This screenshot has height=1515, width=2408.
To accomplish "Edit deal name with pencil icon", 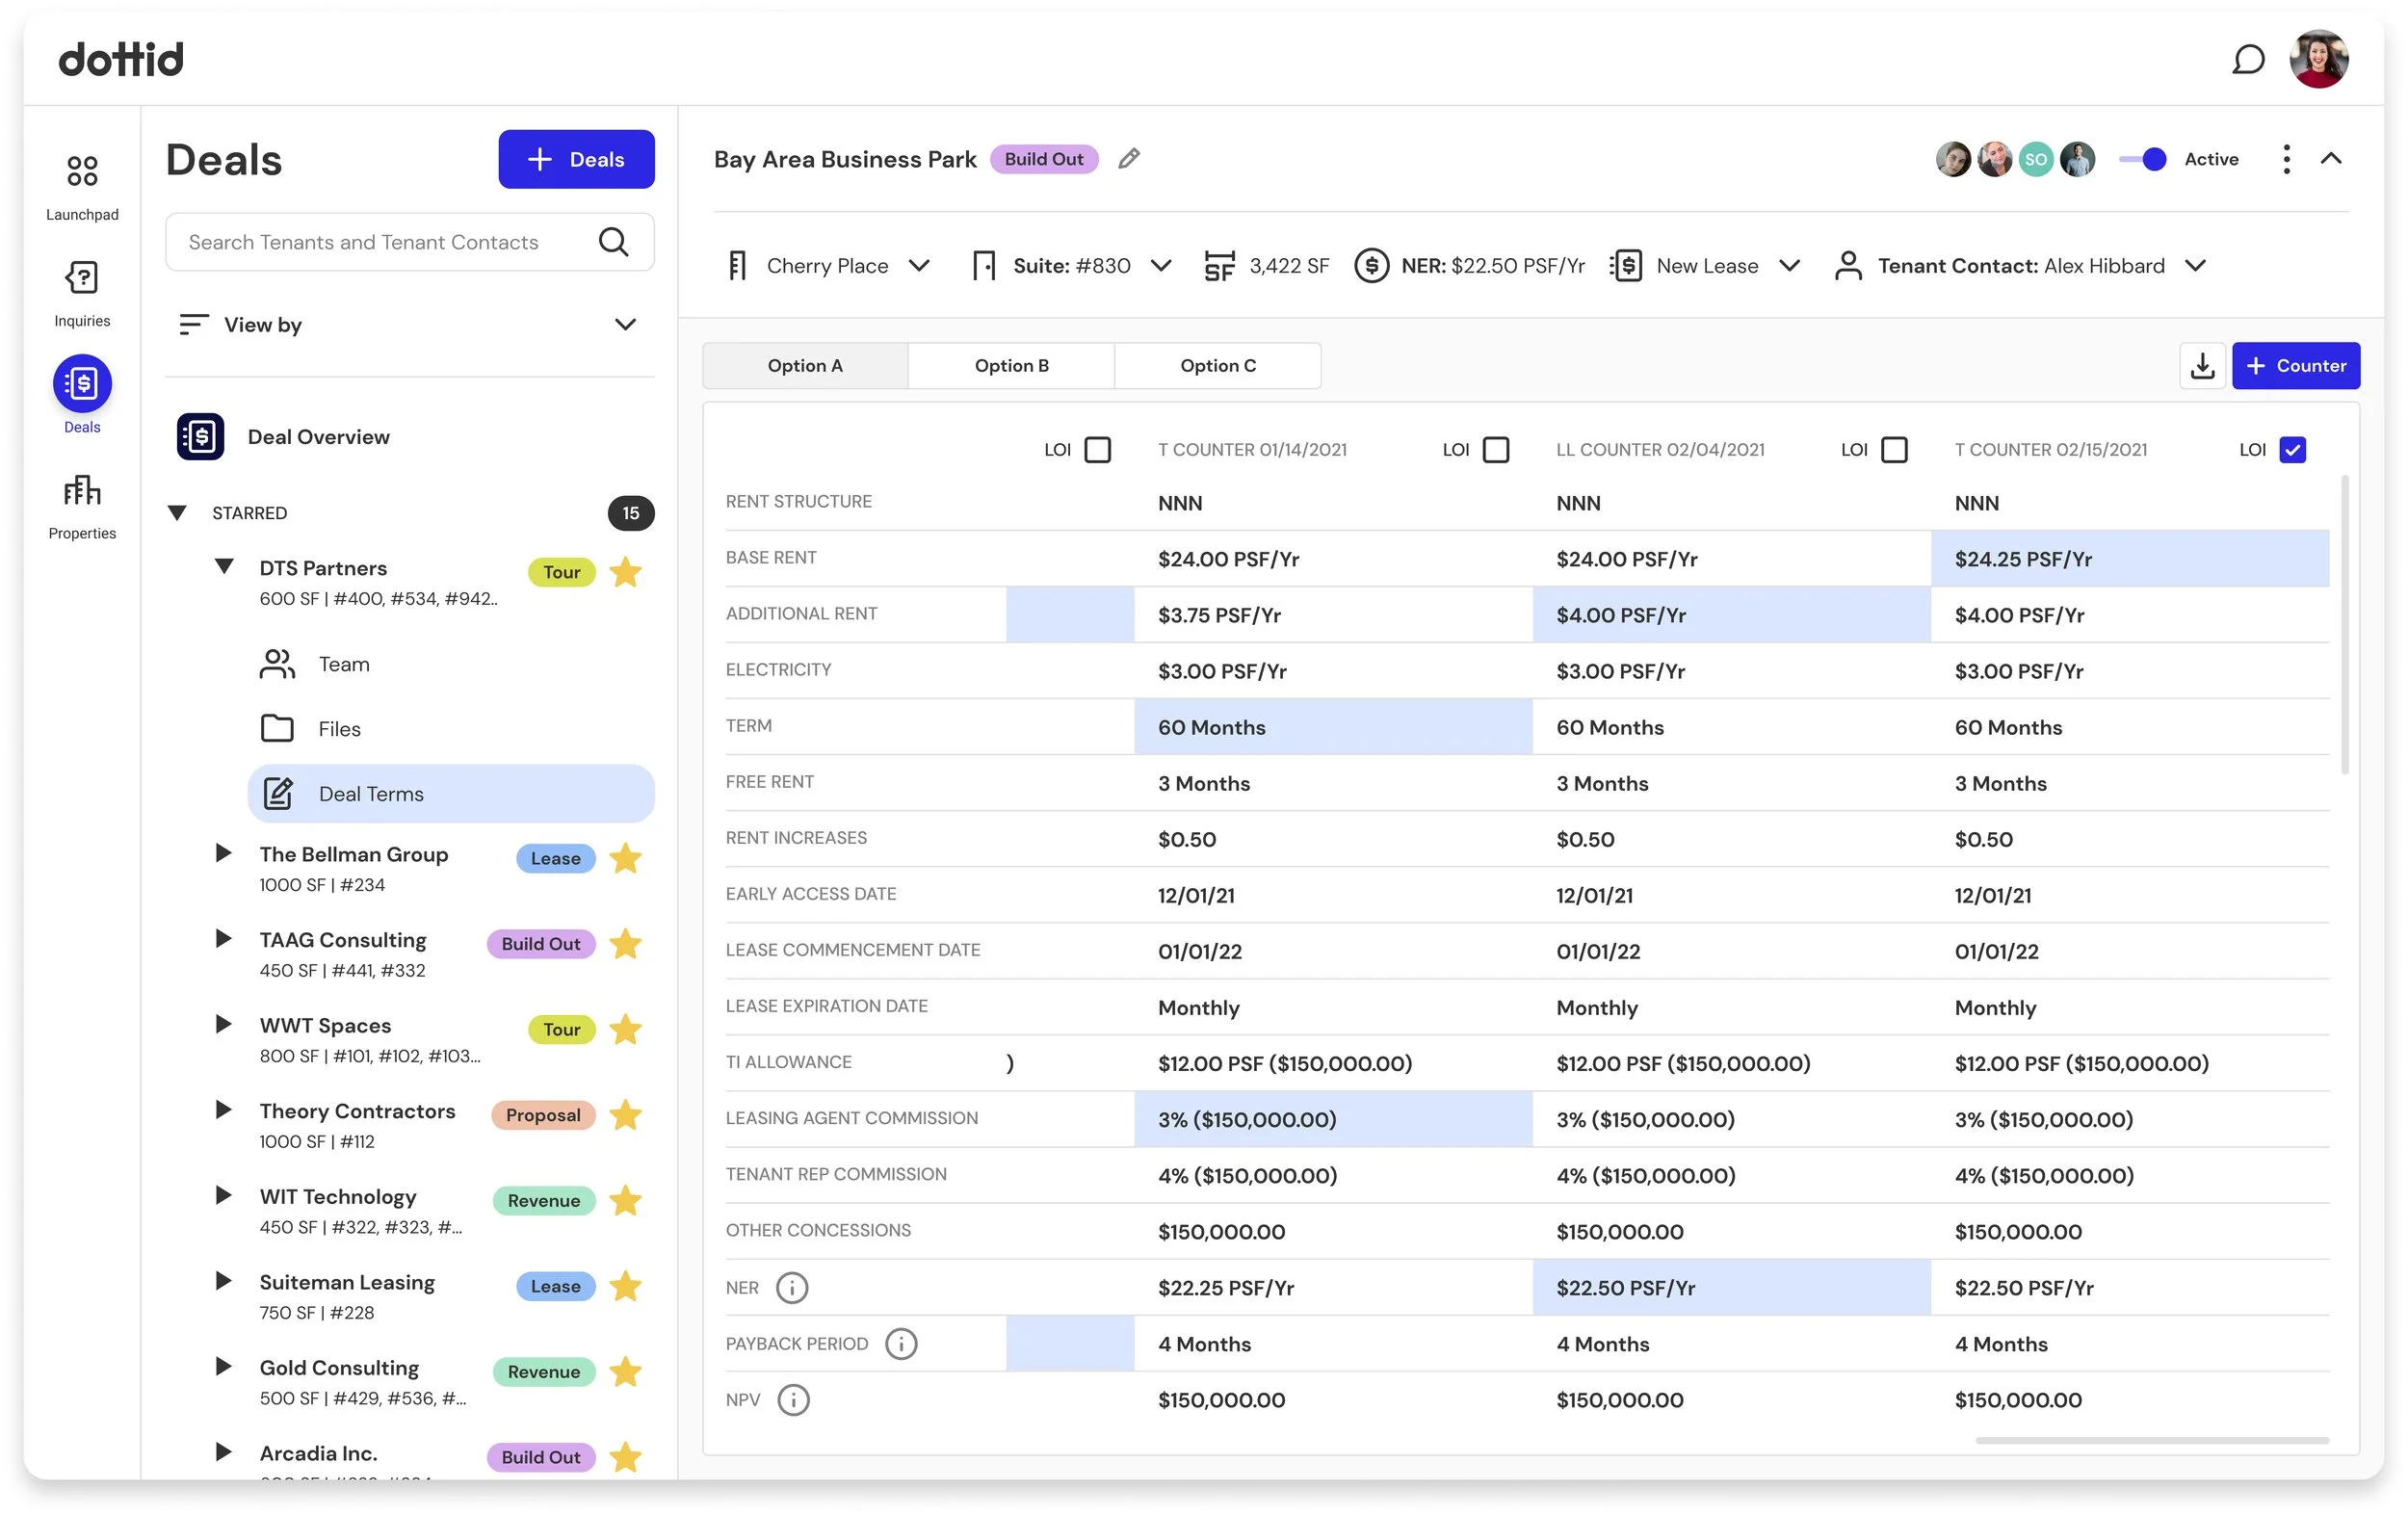I will 1129,159.
